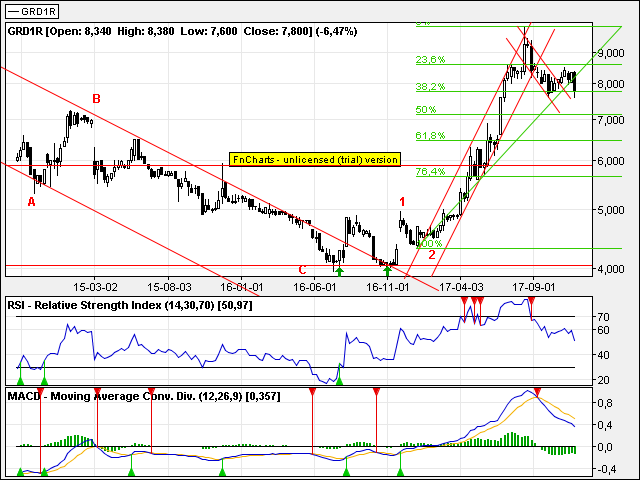This screenshot has width=640, height=480.
Task: Click the 17-04-03 date label
Action: point(461,287)
